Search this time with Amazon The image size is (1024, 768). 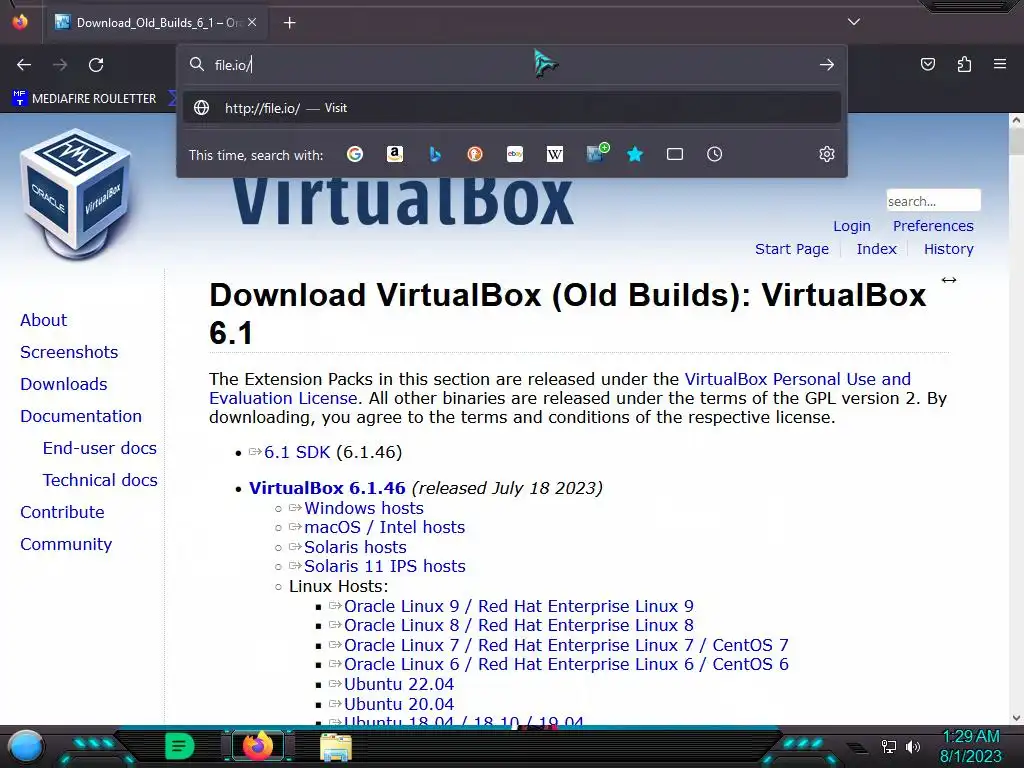394,154
